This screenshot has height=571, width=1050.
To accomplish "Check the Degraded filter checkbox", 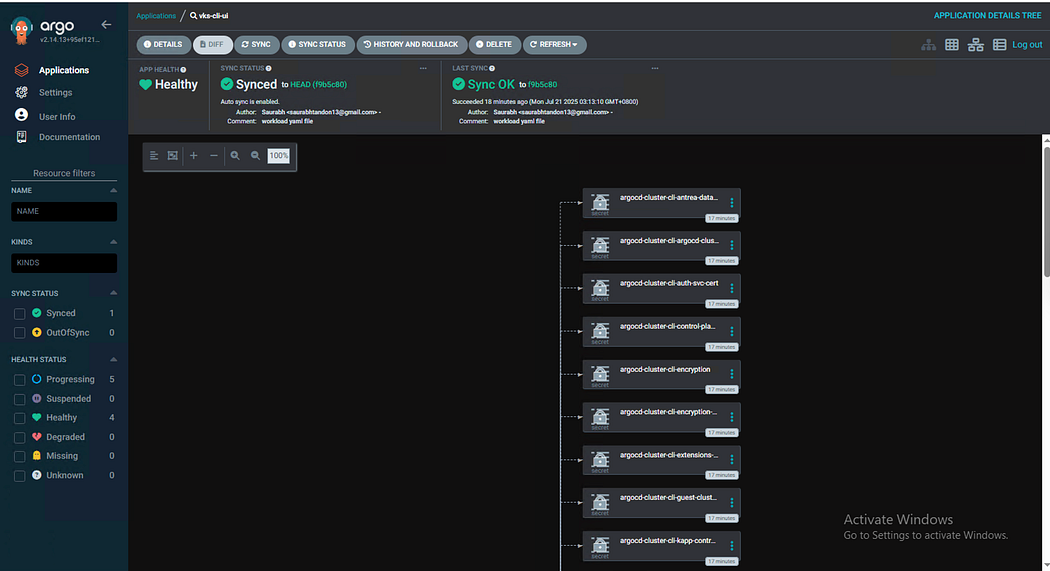I will pyautogui.click(x=19, y=437).
